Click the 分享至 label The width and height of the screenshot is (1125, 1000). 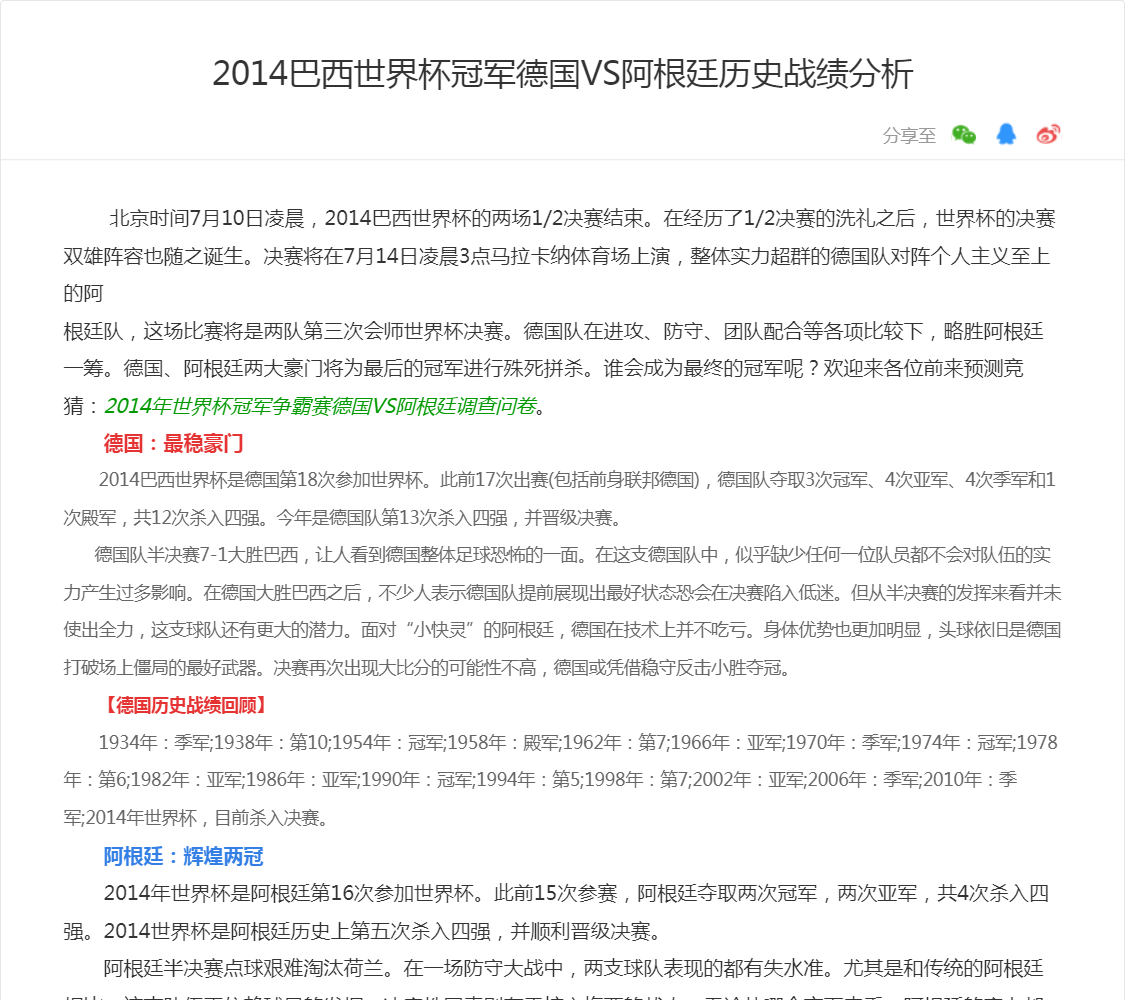tap(909, 136)
